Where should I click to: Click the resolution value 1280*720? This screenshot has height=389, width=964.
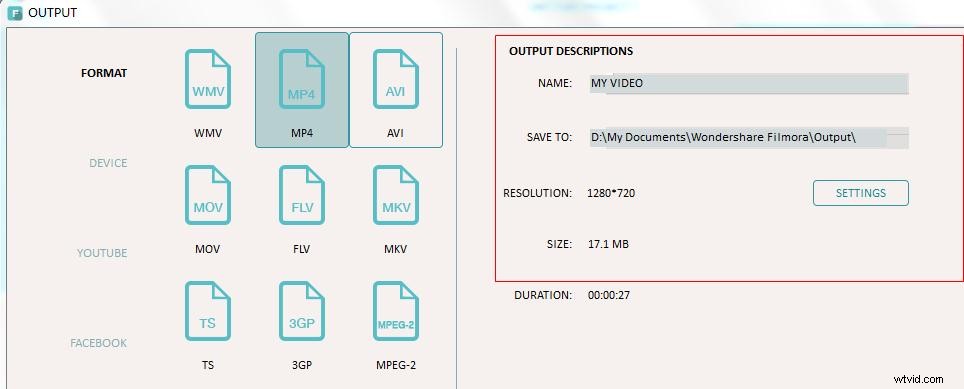point(611,194)
